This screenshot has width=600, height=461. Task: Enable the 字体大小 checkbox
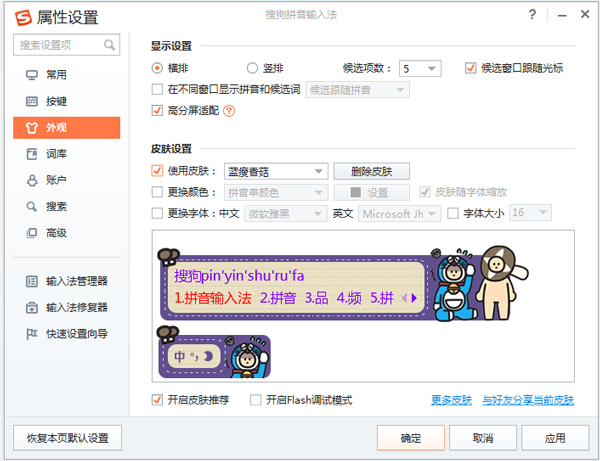click(453, 213)
